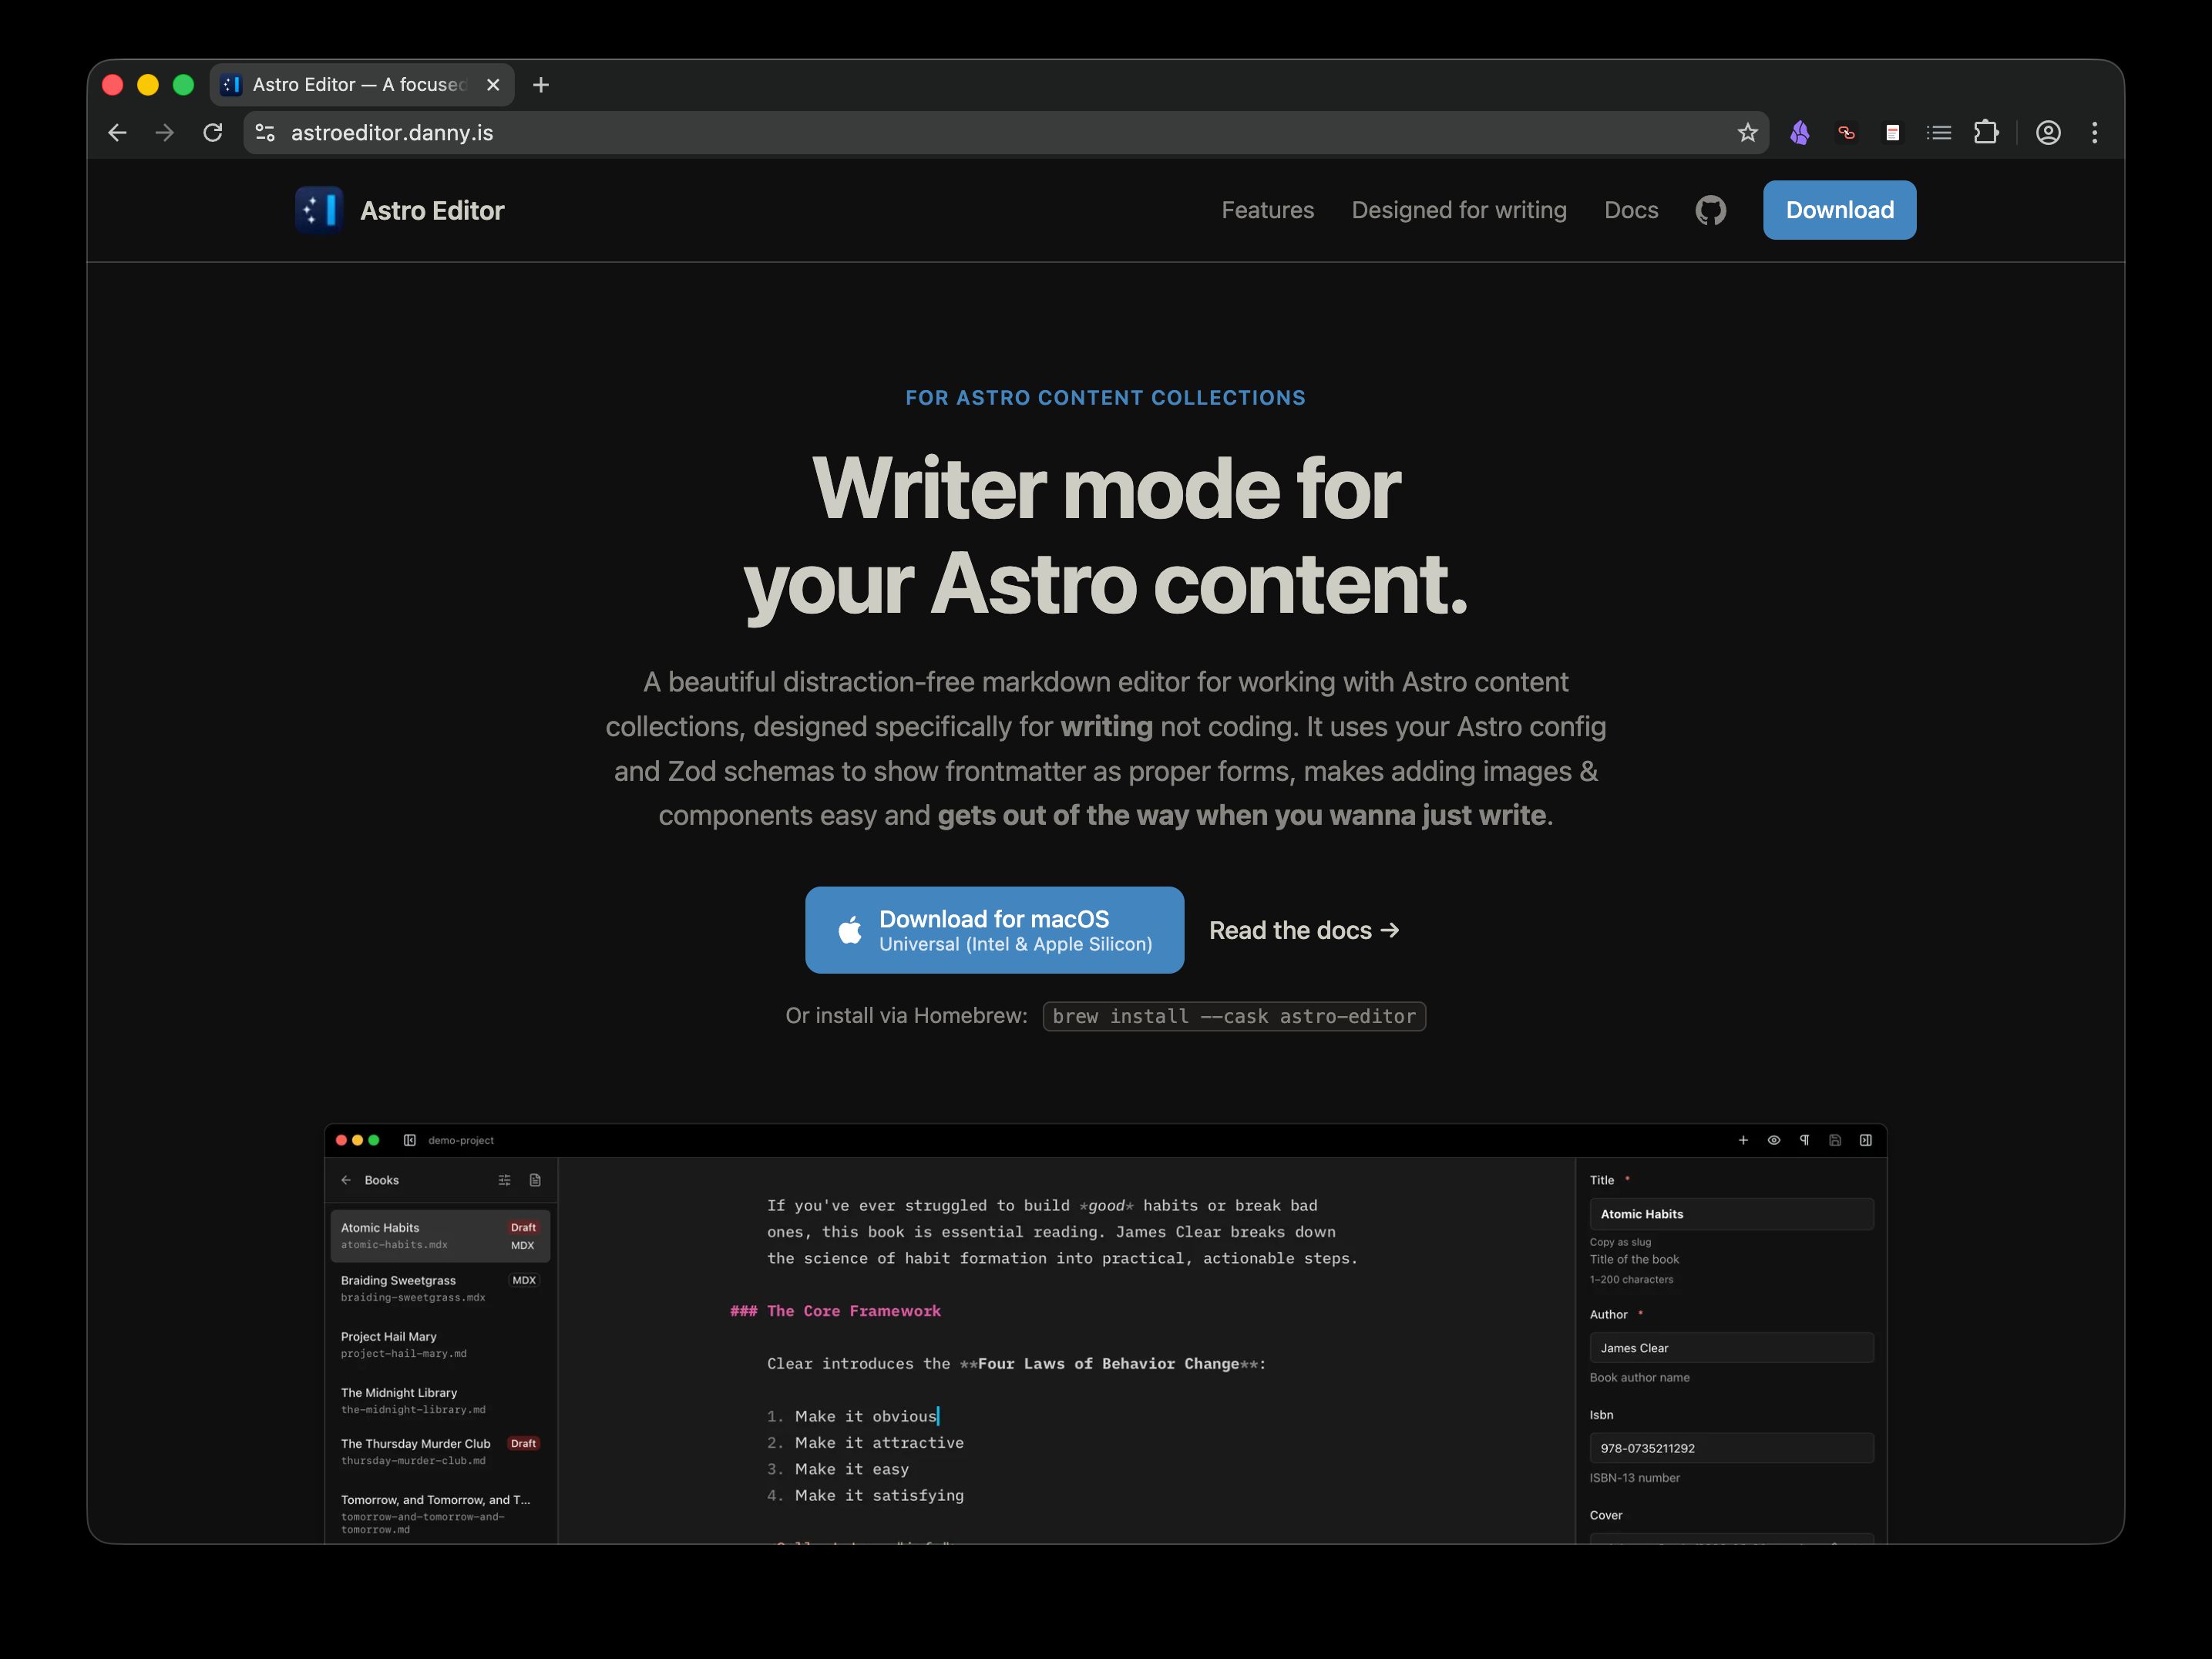This screenshot has height=1659, width=2212.
Task: Open the browser profile icon
Action: point(2048,133)
